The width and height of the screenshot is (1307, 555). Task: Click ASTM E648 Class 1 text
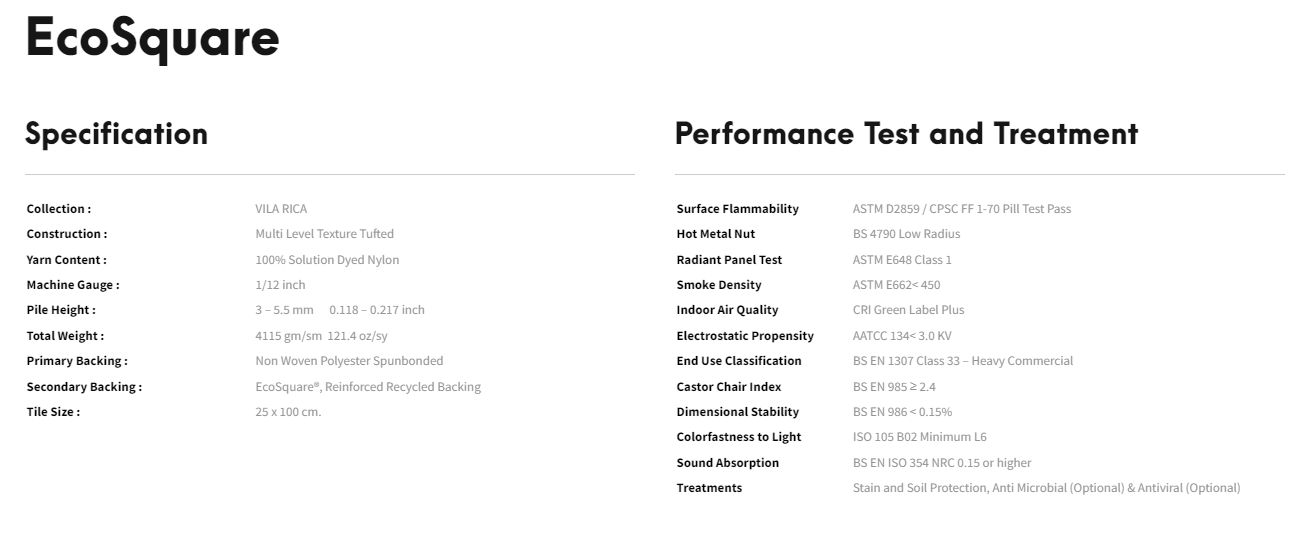[902, 260]
